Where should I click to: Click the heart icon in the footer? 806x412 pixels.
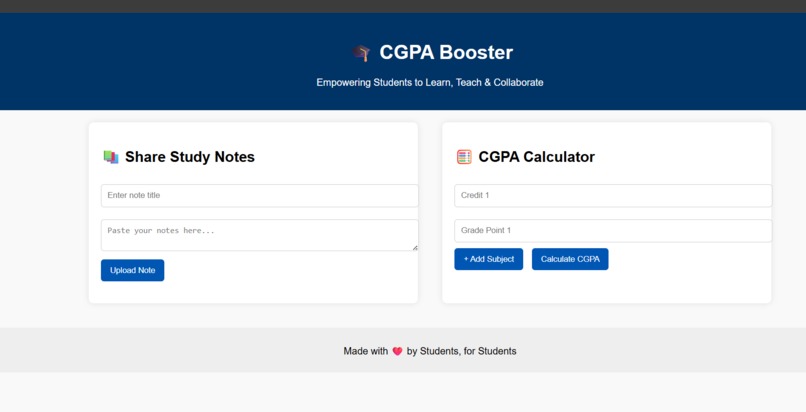click(x=397, y=351)
